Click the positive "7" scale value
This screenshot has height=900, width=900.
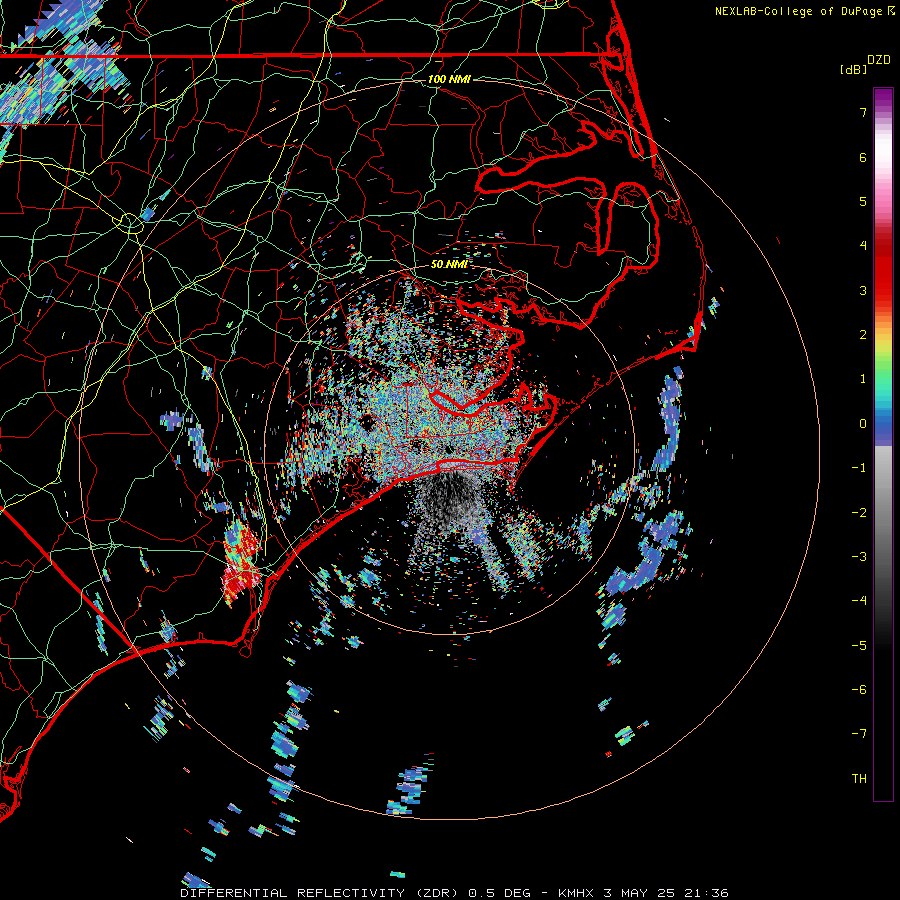pos(863,112)
